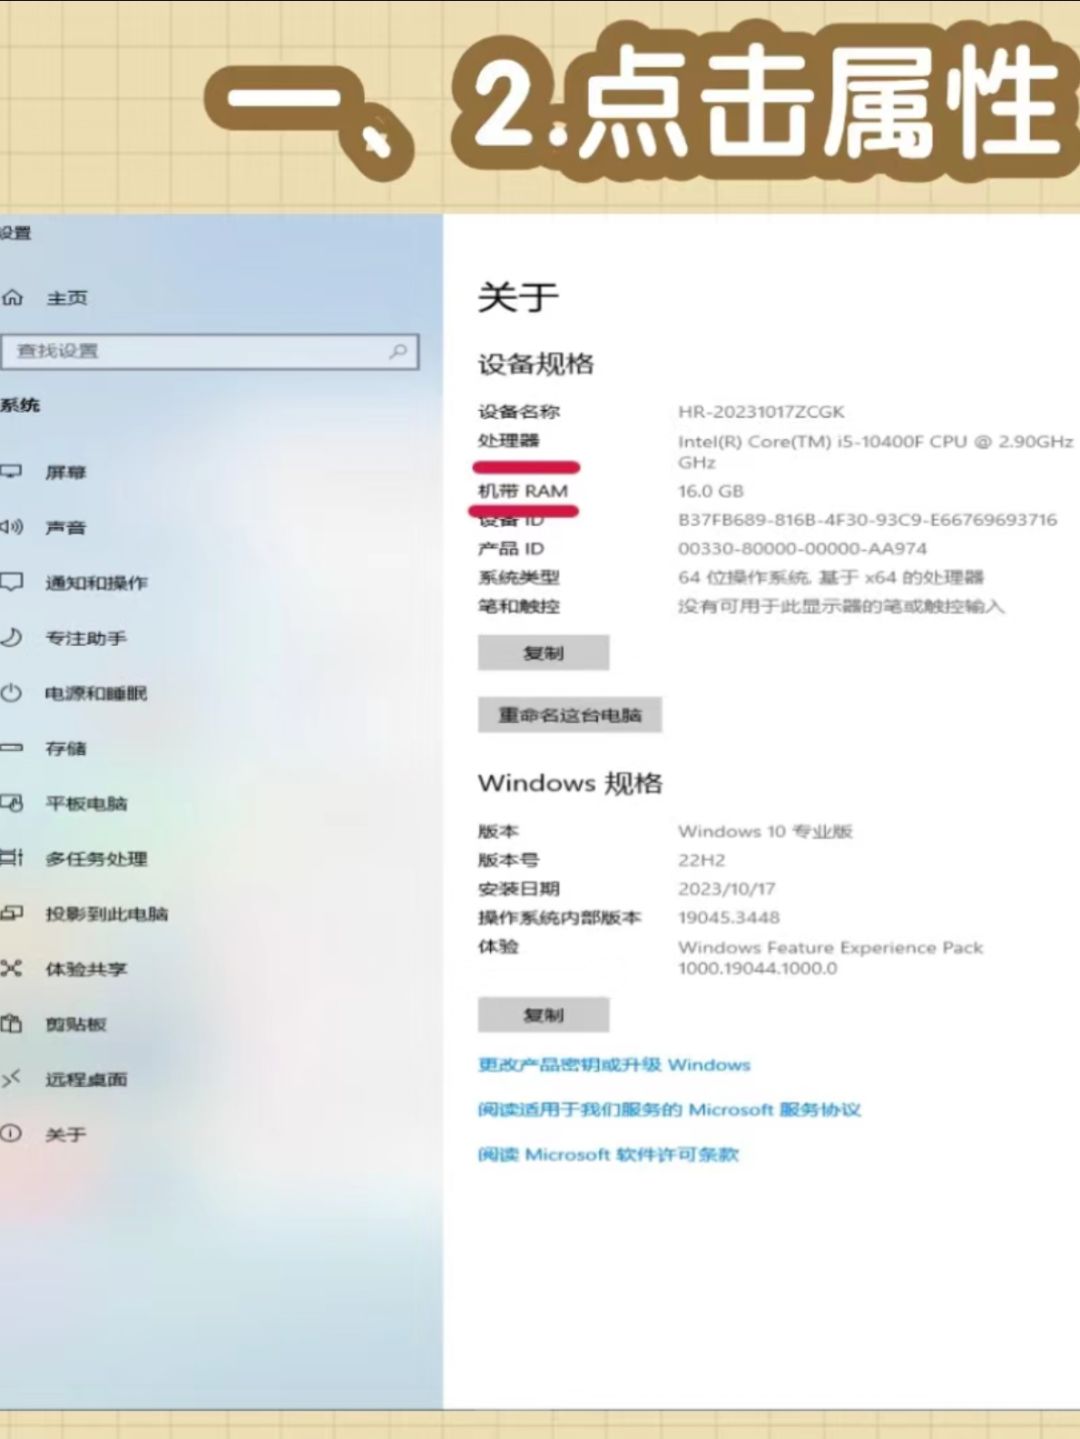Open 体验共享 settings
Viewport: 1080px width, 1439px height.
(x=86, y=968)
